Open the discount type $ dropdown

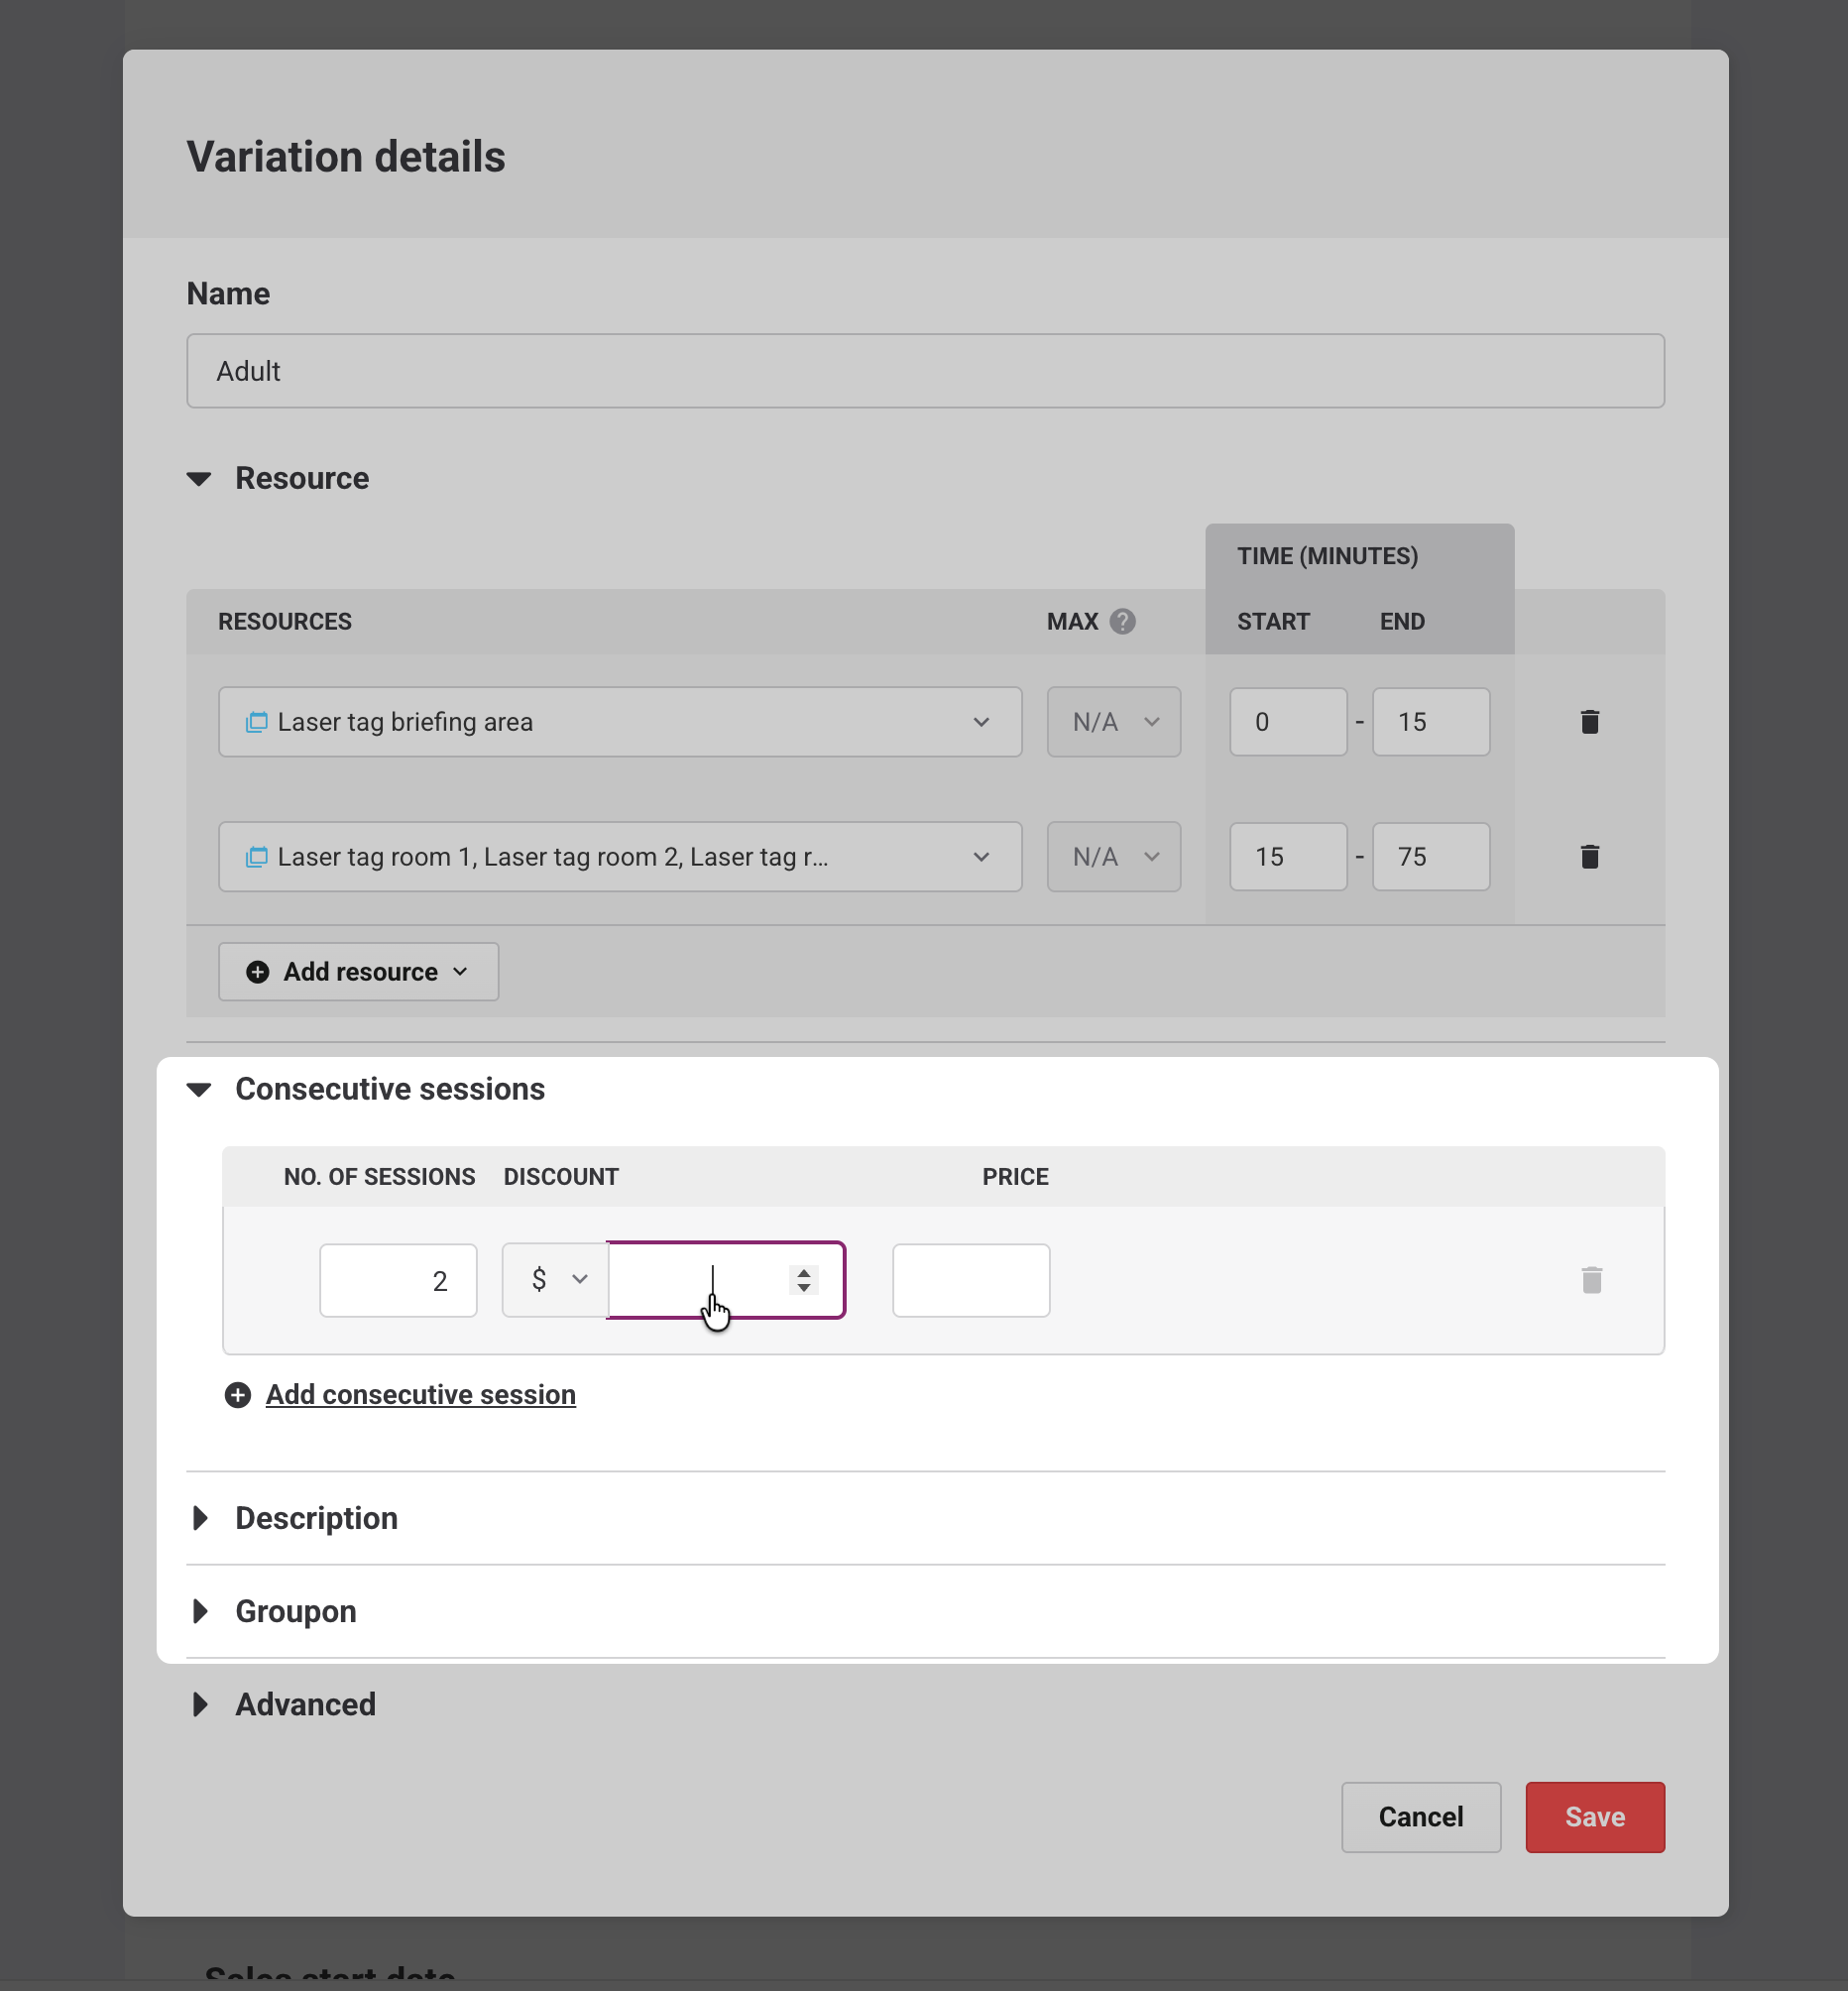coord(555,1280)
